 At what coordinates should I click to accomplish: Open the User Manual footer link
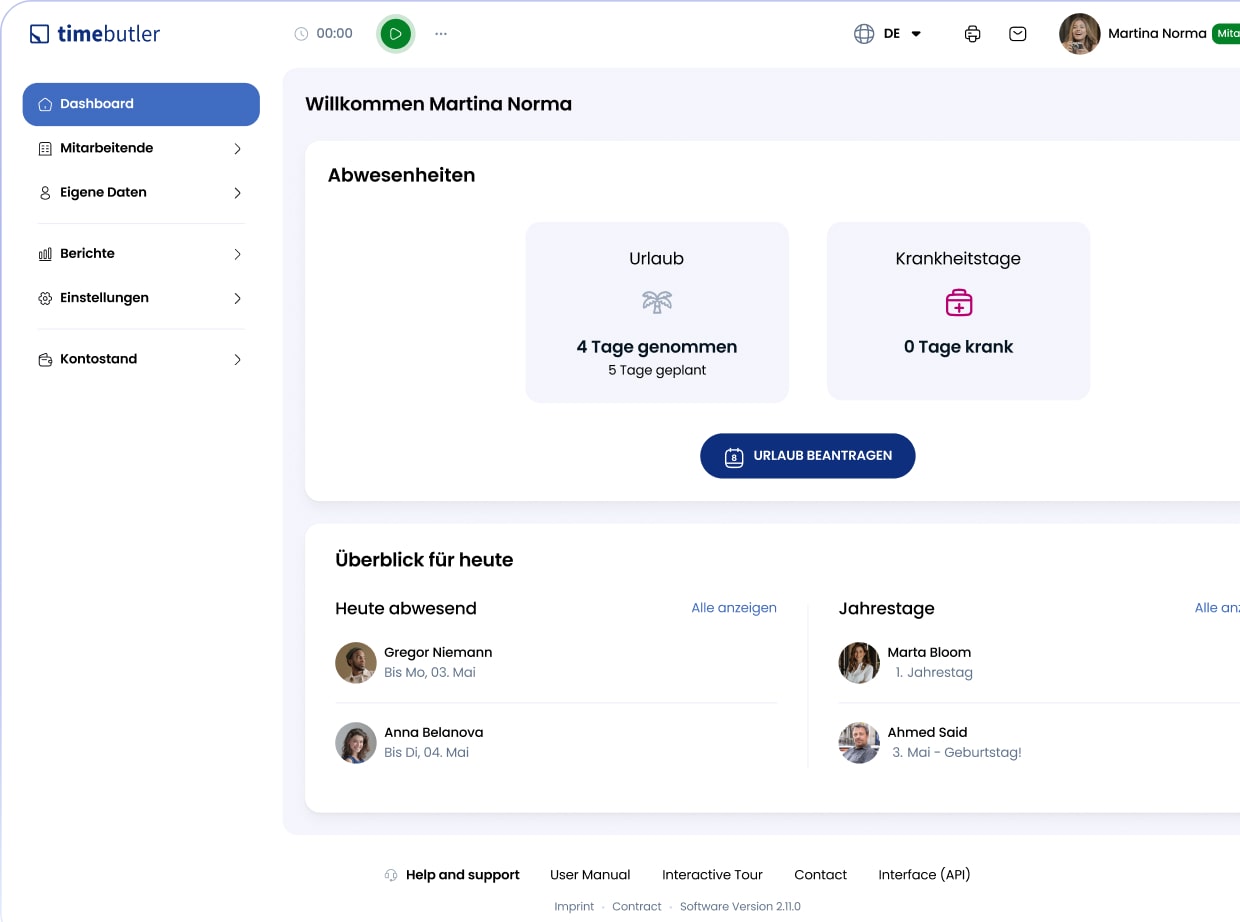tap(590, 875)
